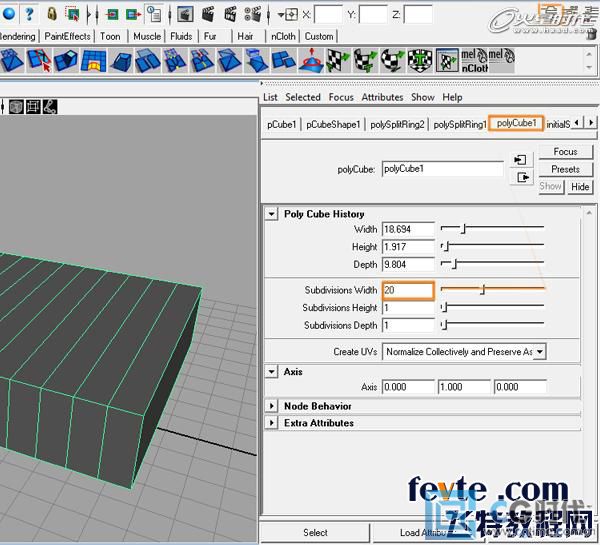Switch to the pCubeShape1 node tab
The width and height of the screenshot is (600, 545).
333,124
